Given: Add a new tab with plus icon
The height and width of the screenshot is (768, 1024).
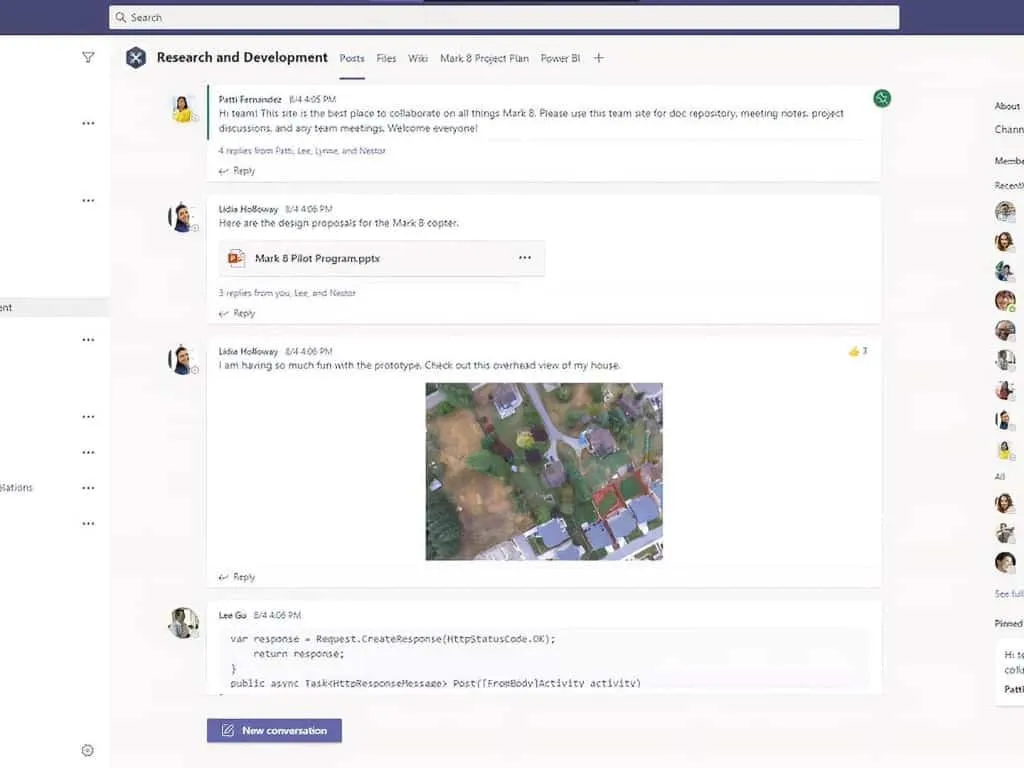Looking at the screenshot, I should coord(599,58).
